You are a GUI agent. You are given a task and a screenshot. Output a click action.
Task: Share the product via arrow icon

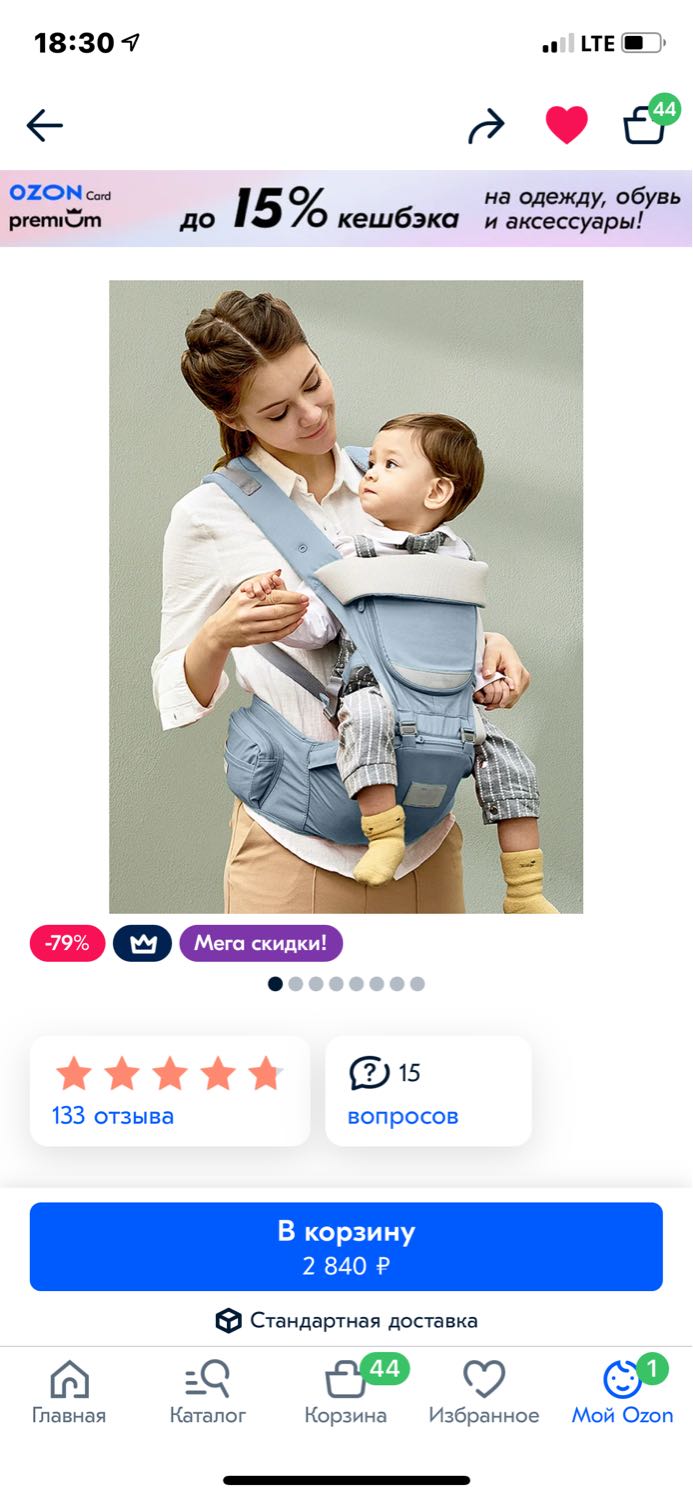487,126
